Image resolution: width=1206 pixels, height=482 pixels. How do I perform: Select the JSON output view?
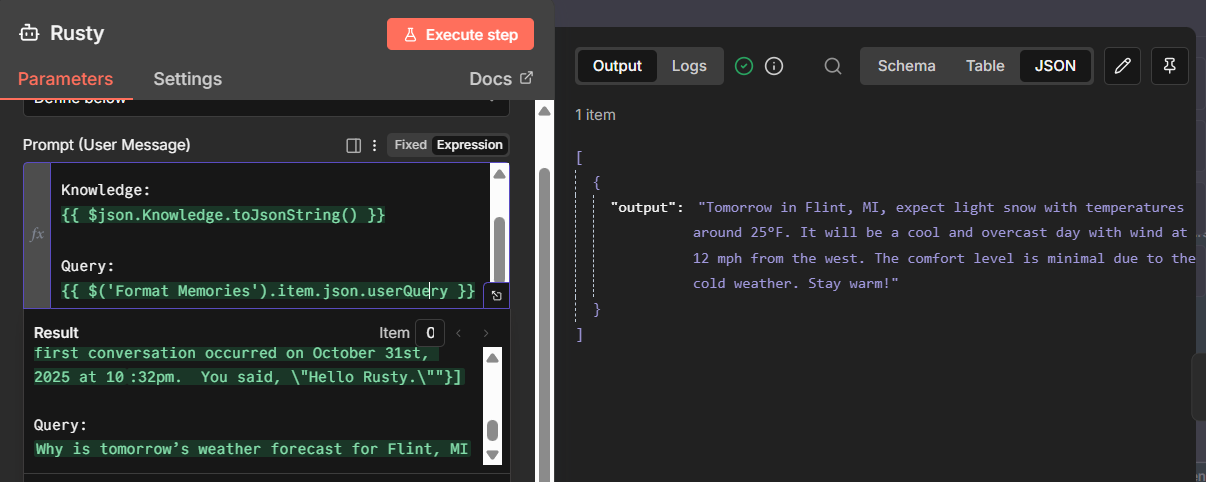1055,66
